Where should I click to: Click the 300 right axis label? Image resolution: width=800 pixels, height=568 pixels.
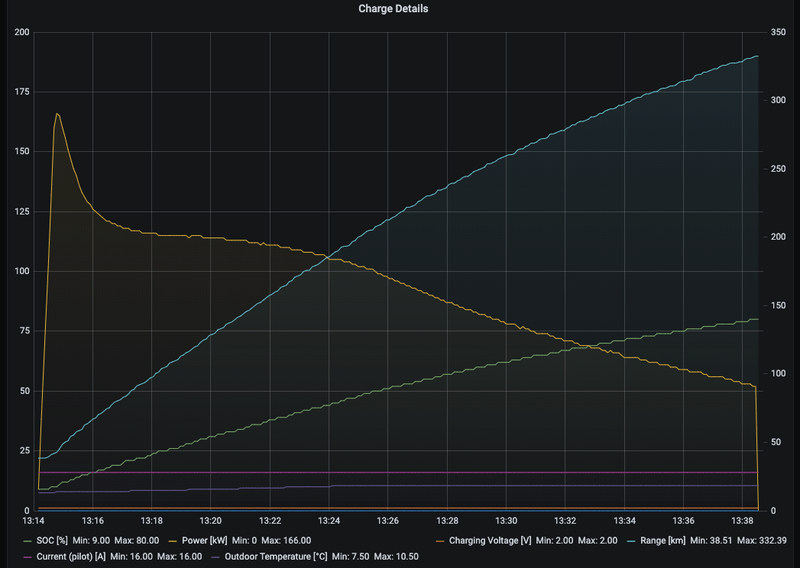click(778, 100)
